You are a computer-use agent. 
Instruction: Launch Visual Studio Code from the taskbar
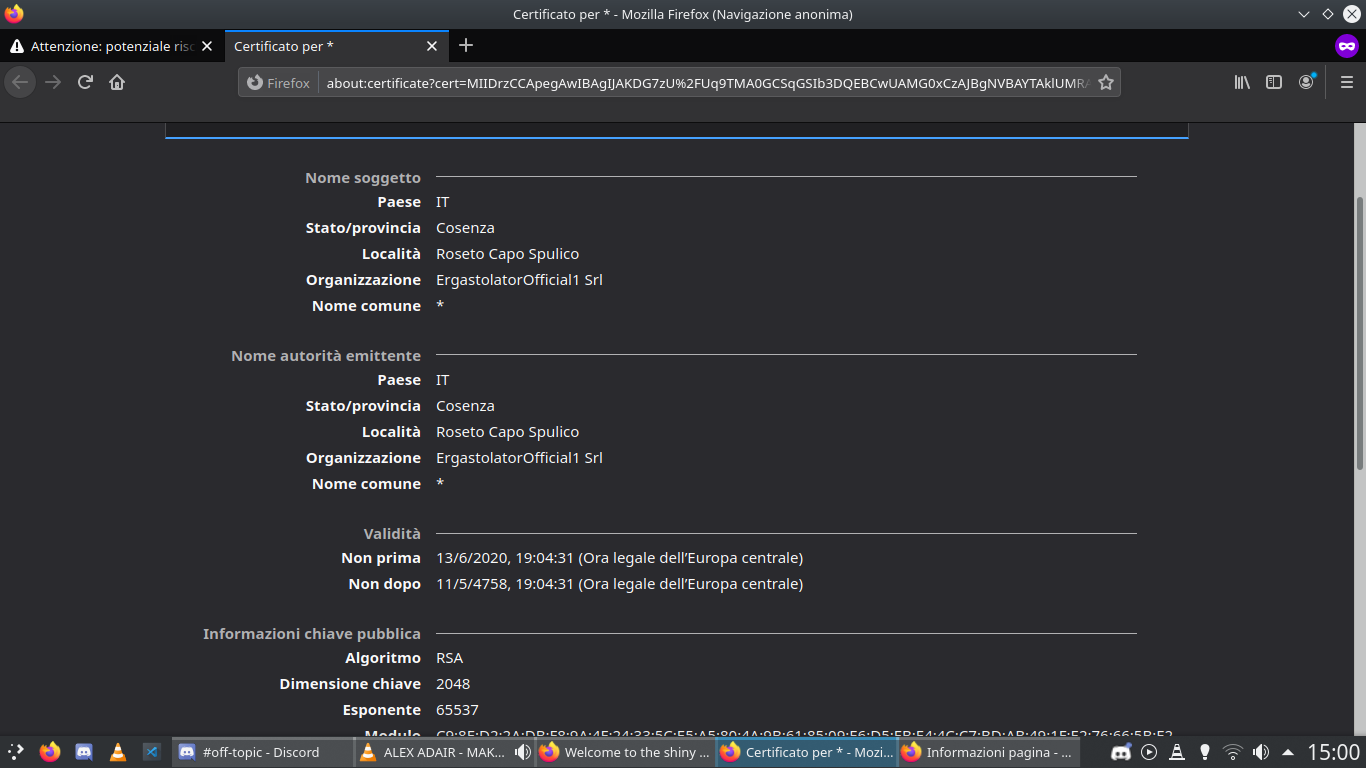[152, 752]
